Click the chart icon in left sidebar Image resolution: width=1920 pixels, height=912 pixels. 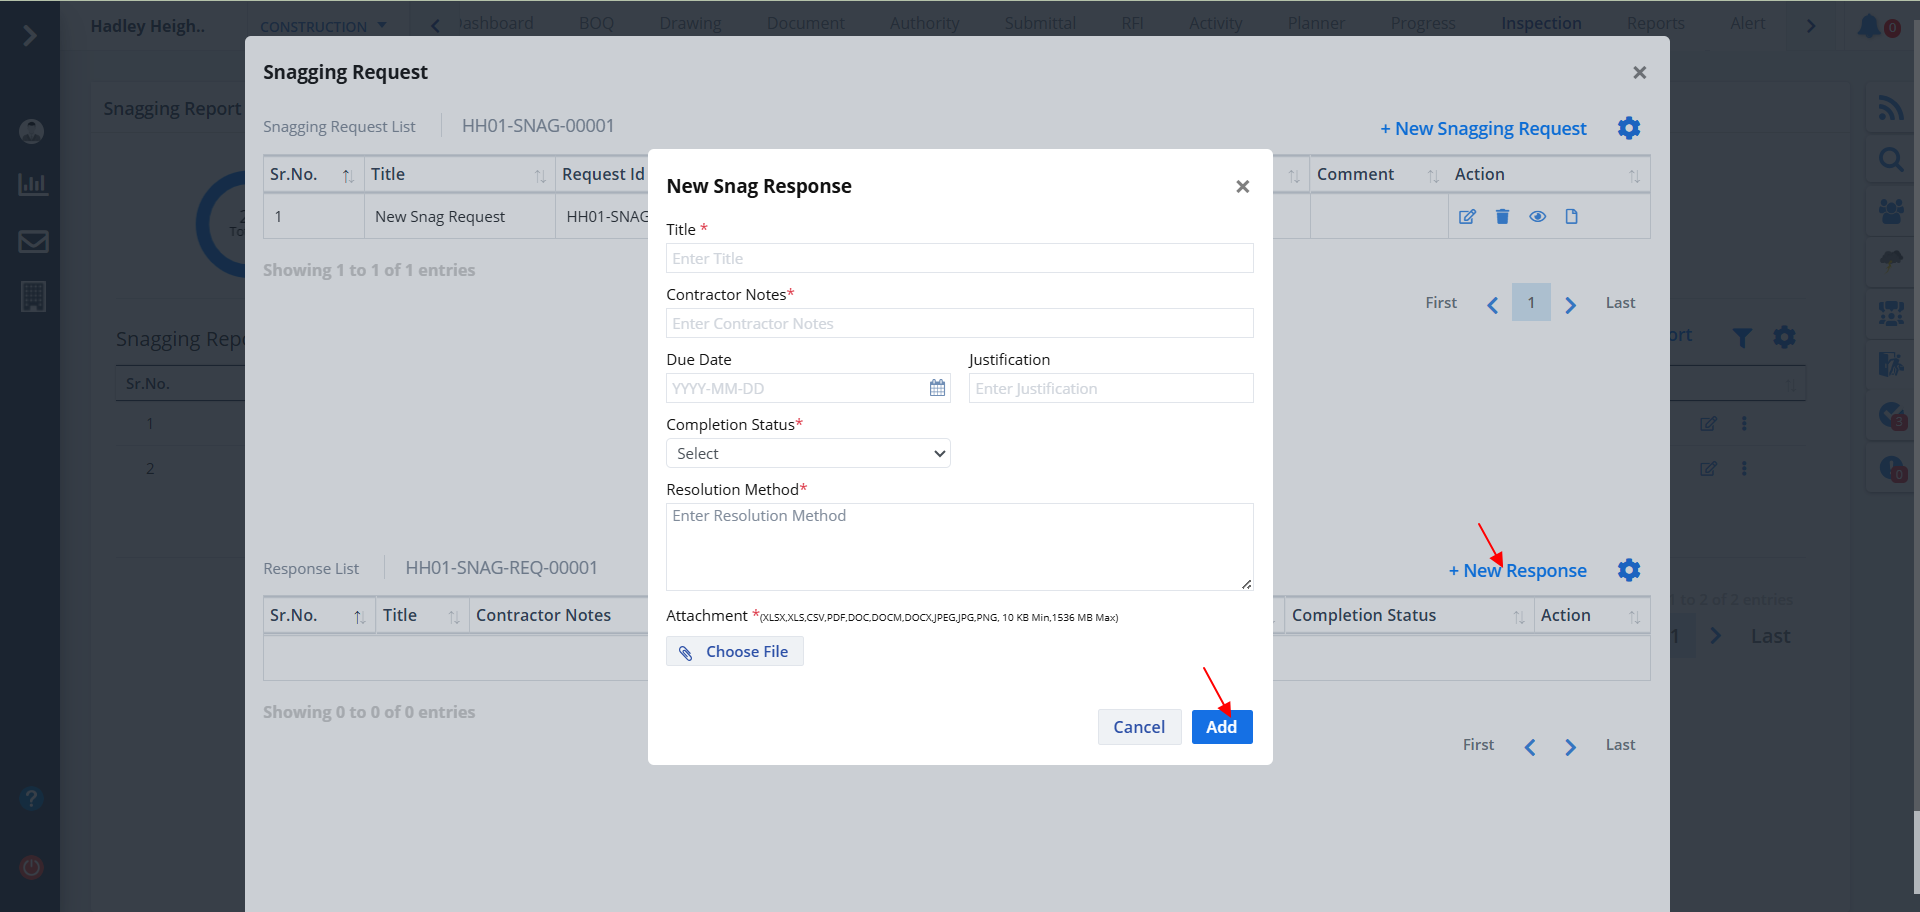(33, 185)
